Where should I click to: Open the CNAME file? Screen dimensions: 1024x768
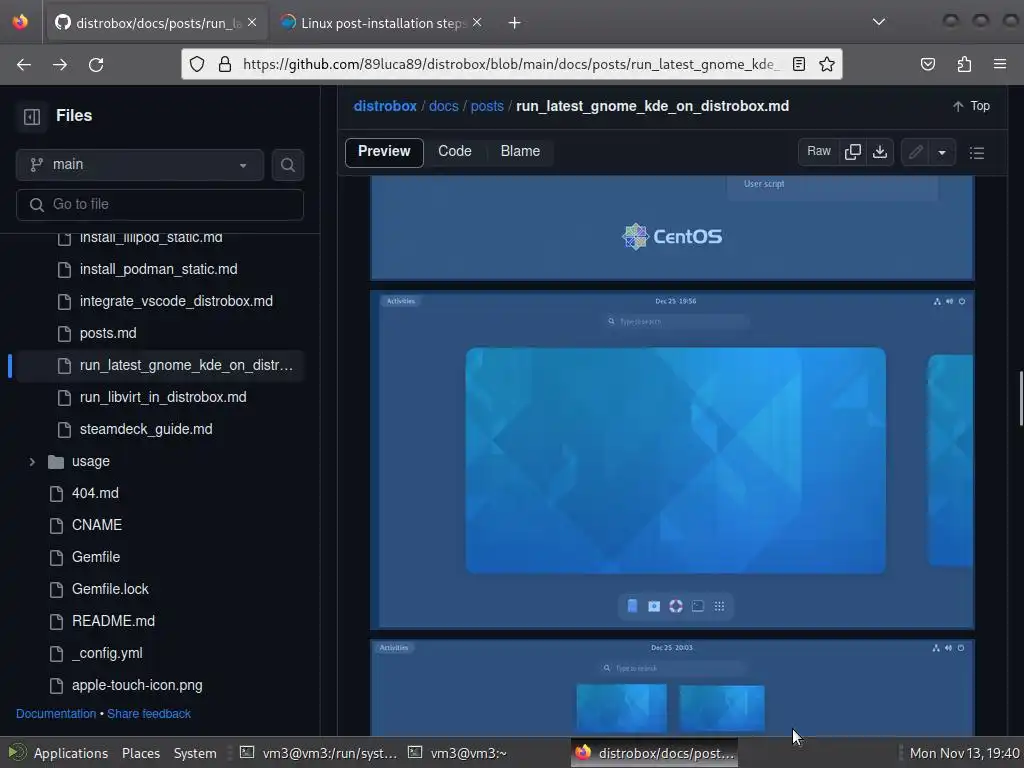tap(97, 525)
